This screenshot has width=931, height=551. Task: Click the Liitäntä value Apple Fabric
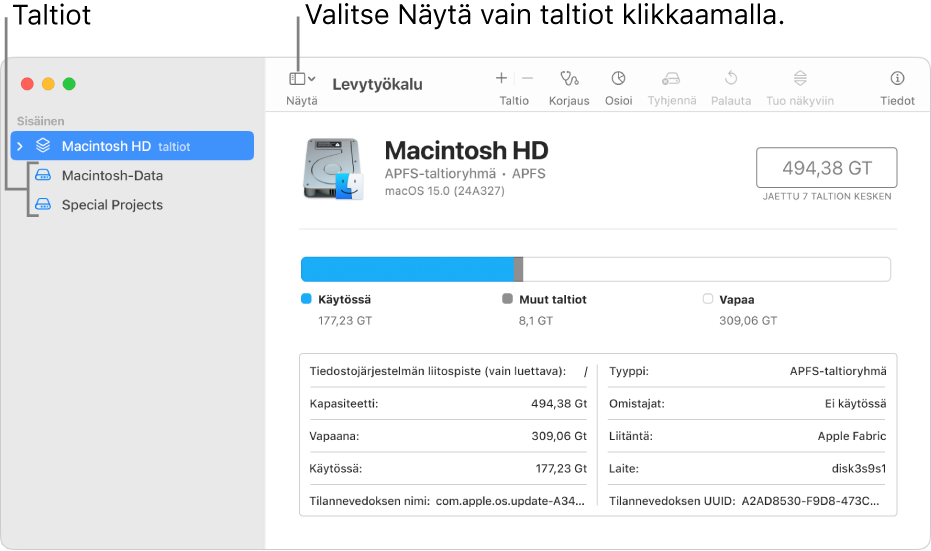click(851, 436)
